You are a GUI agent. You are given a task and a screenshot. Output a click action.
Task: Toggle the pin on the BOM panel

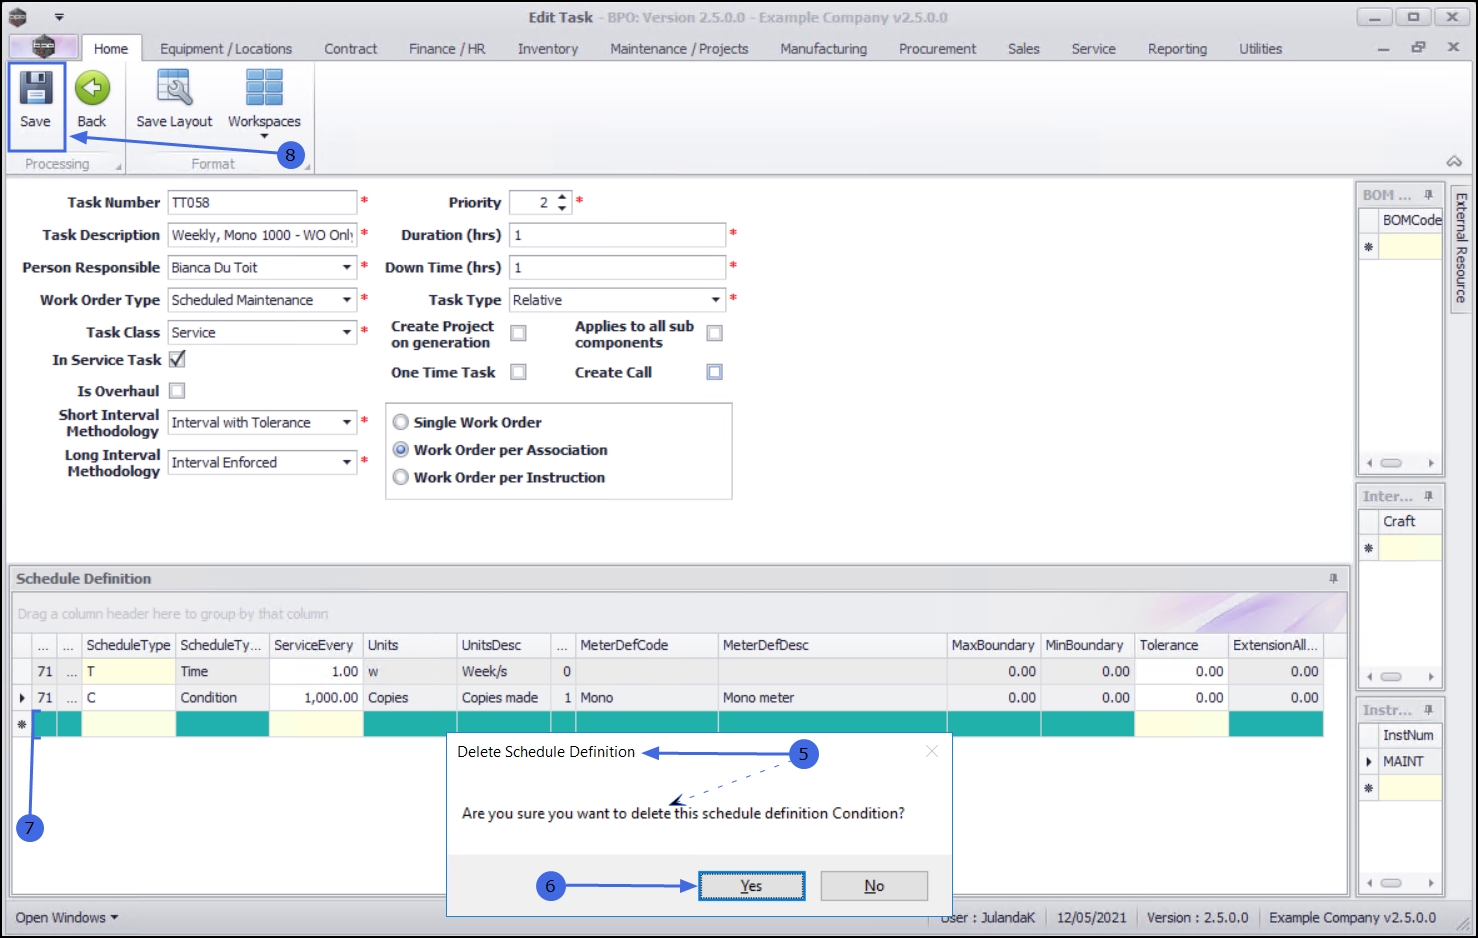click(x=1428, y=195)
